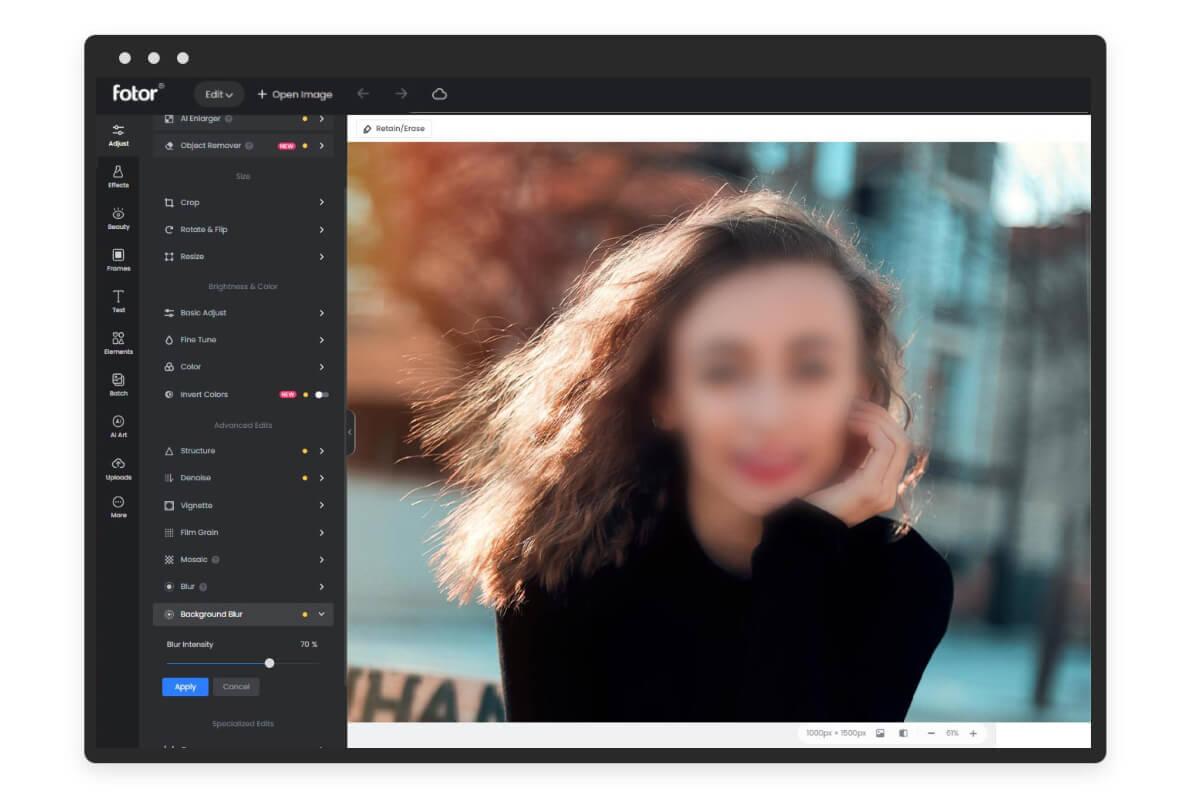
Task: Open the Adjust sidebar panel
Action: pyautogui.click(x=118, y=135)
